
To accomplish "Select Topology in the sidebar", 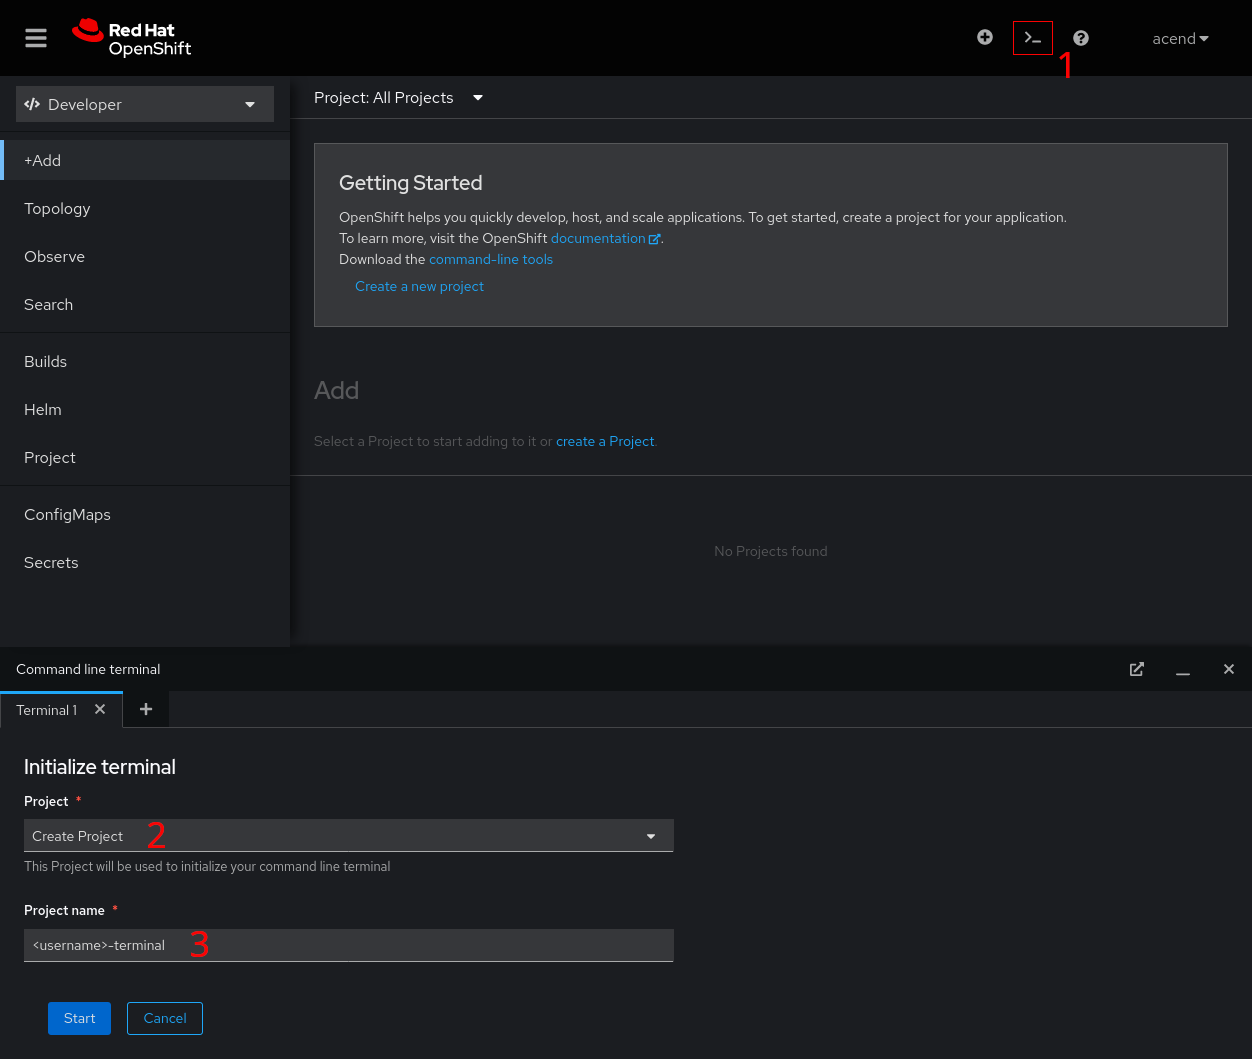I will pos(57,208).
